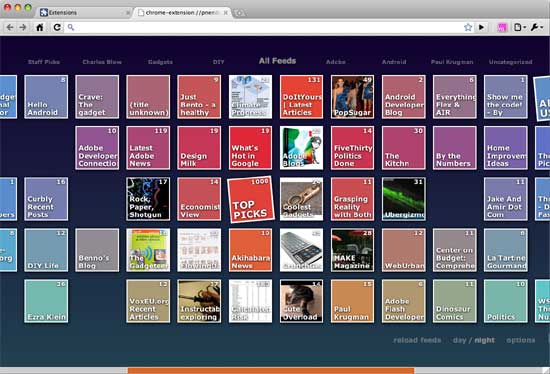
Task: Open the TOP PICKS tile
Action: (250, 199)
